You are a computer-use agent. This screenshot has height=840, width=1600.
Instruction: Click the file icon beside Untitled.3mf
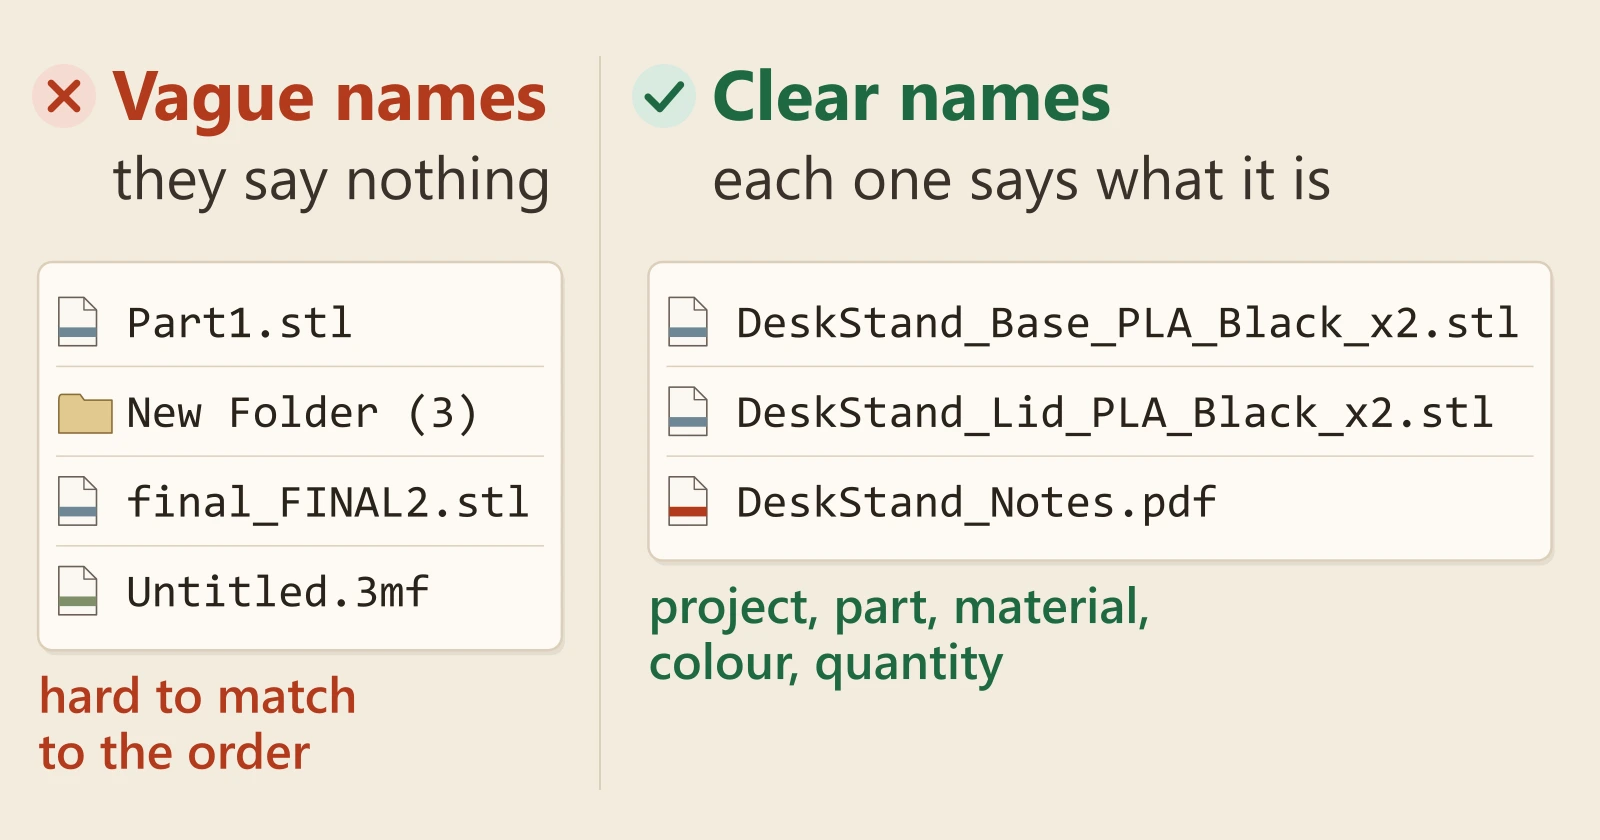pyautogui.click(x=78, y=591)
